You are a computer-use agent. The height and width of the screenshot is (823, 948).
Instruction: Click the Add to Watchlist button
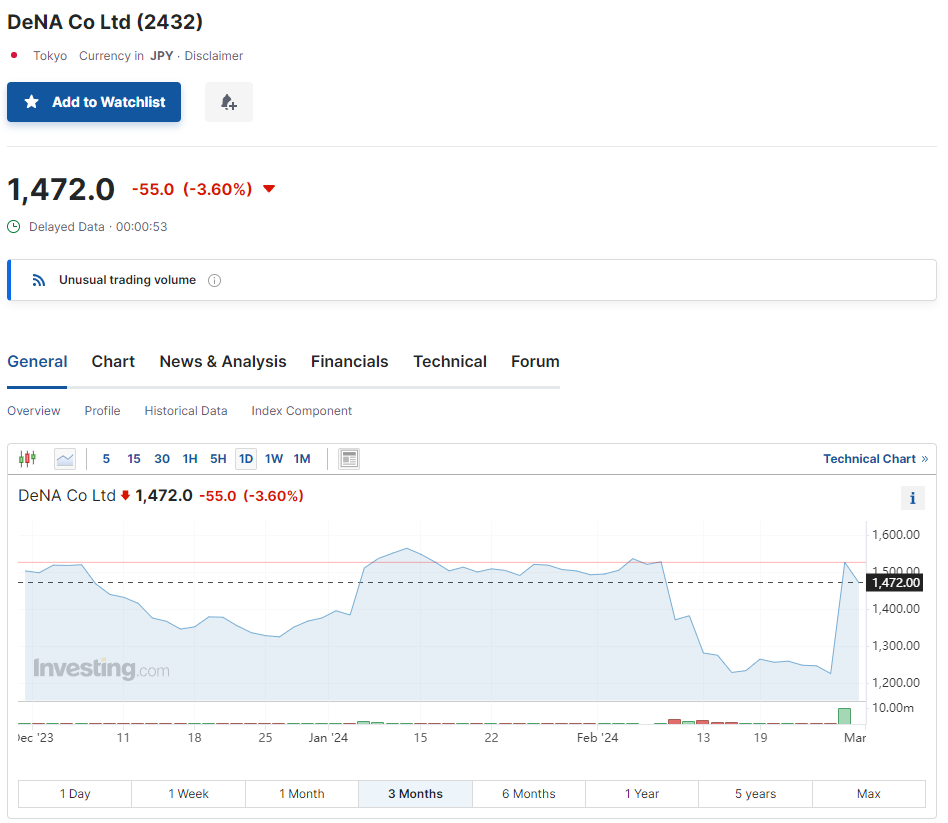pyautogui.click(x=94, y=102)
